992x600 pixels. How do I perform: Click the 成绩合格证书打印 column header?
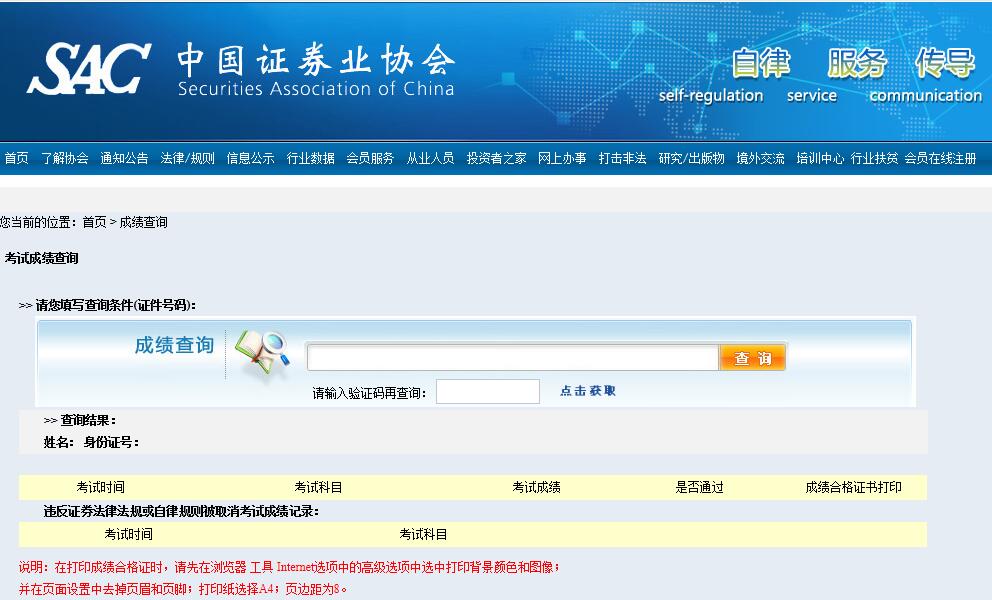pyautogui.click(x=853, y=487)
